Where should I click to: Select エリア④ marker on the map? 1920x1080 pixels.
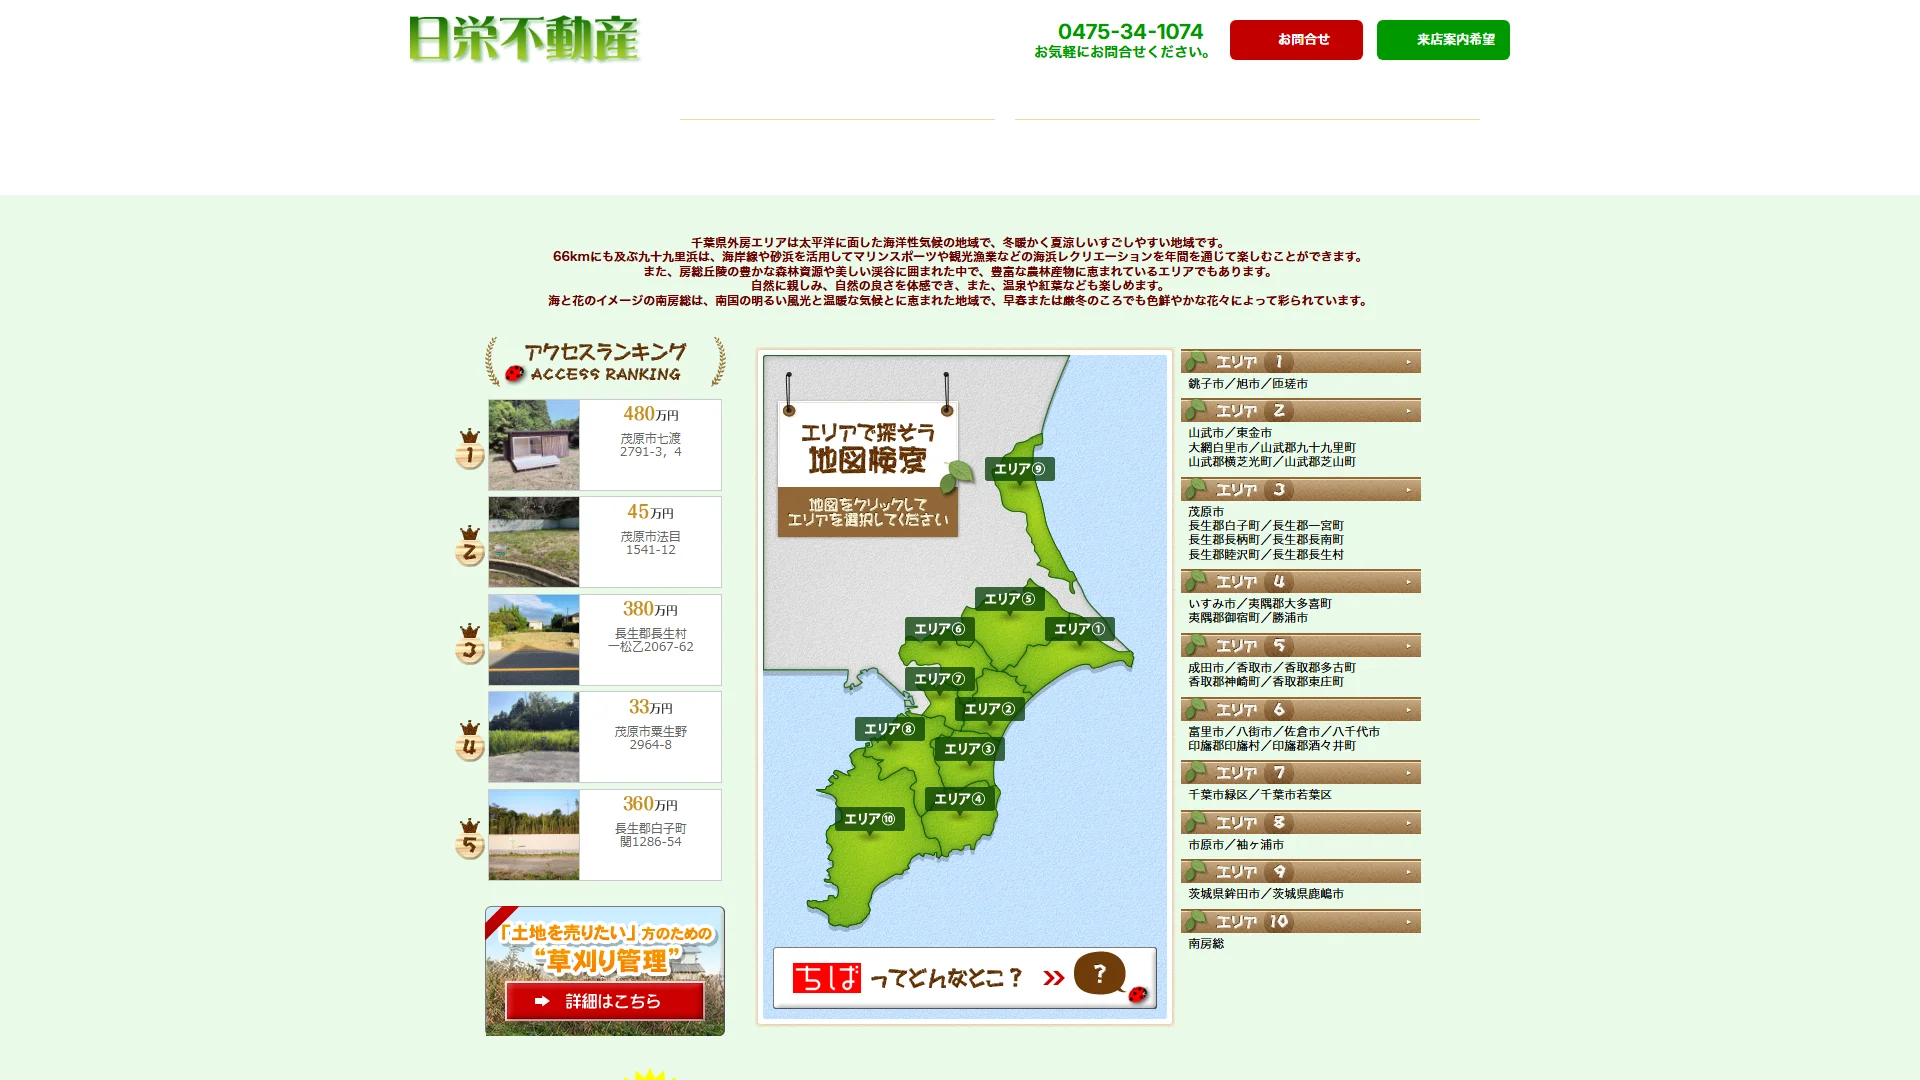pos(959,799)
